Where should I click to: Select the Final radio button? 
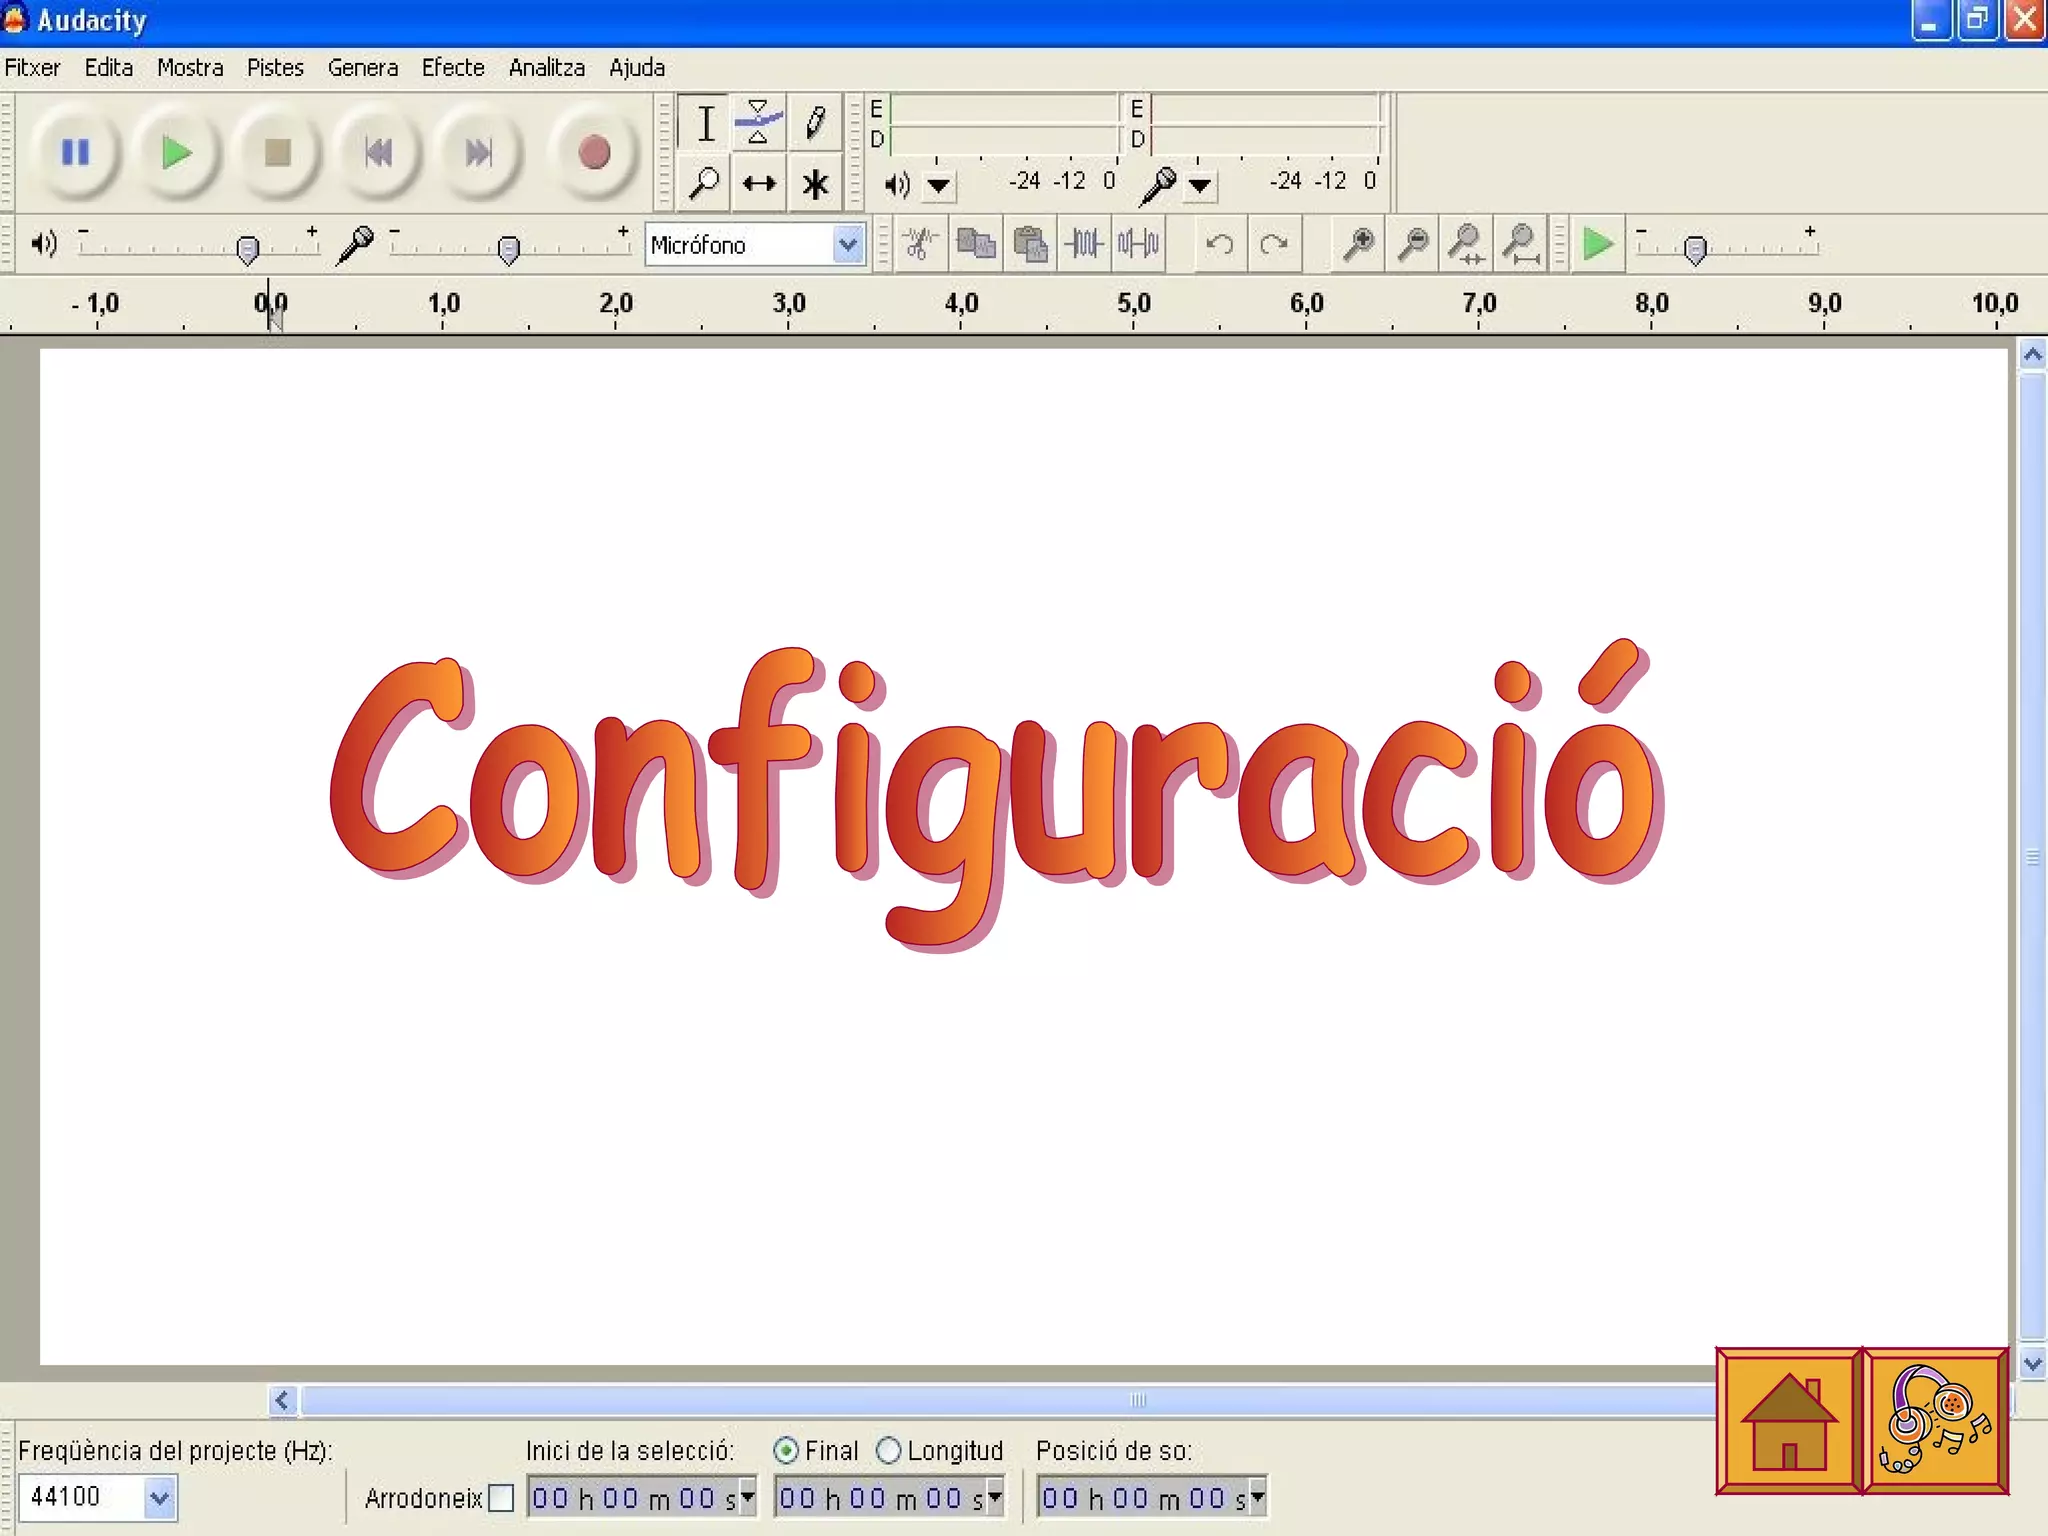(786, 1450)
